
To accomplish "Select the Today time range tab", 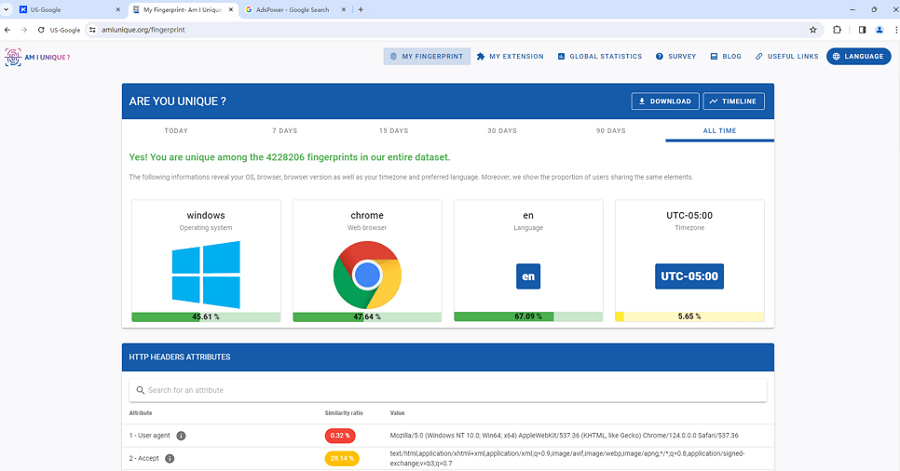I will click(176, 131).
